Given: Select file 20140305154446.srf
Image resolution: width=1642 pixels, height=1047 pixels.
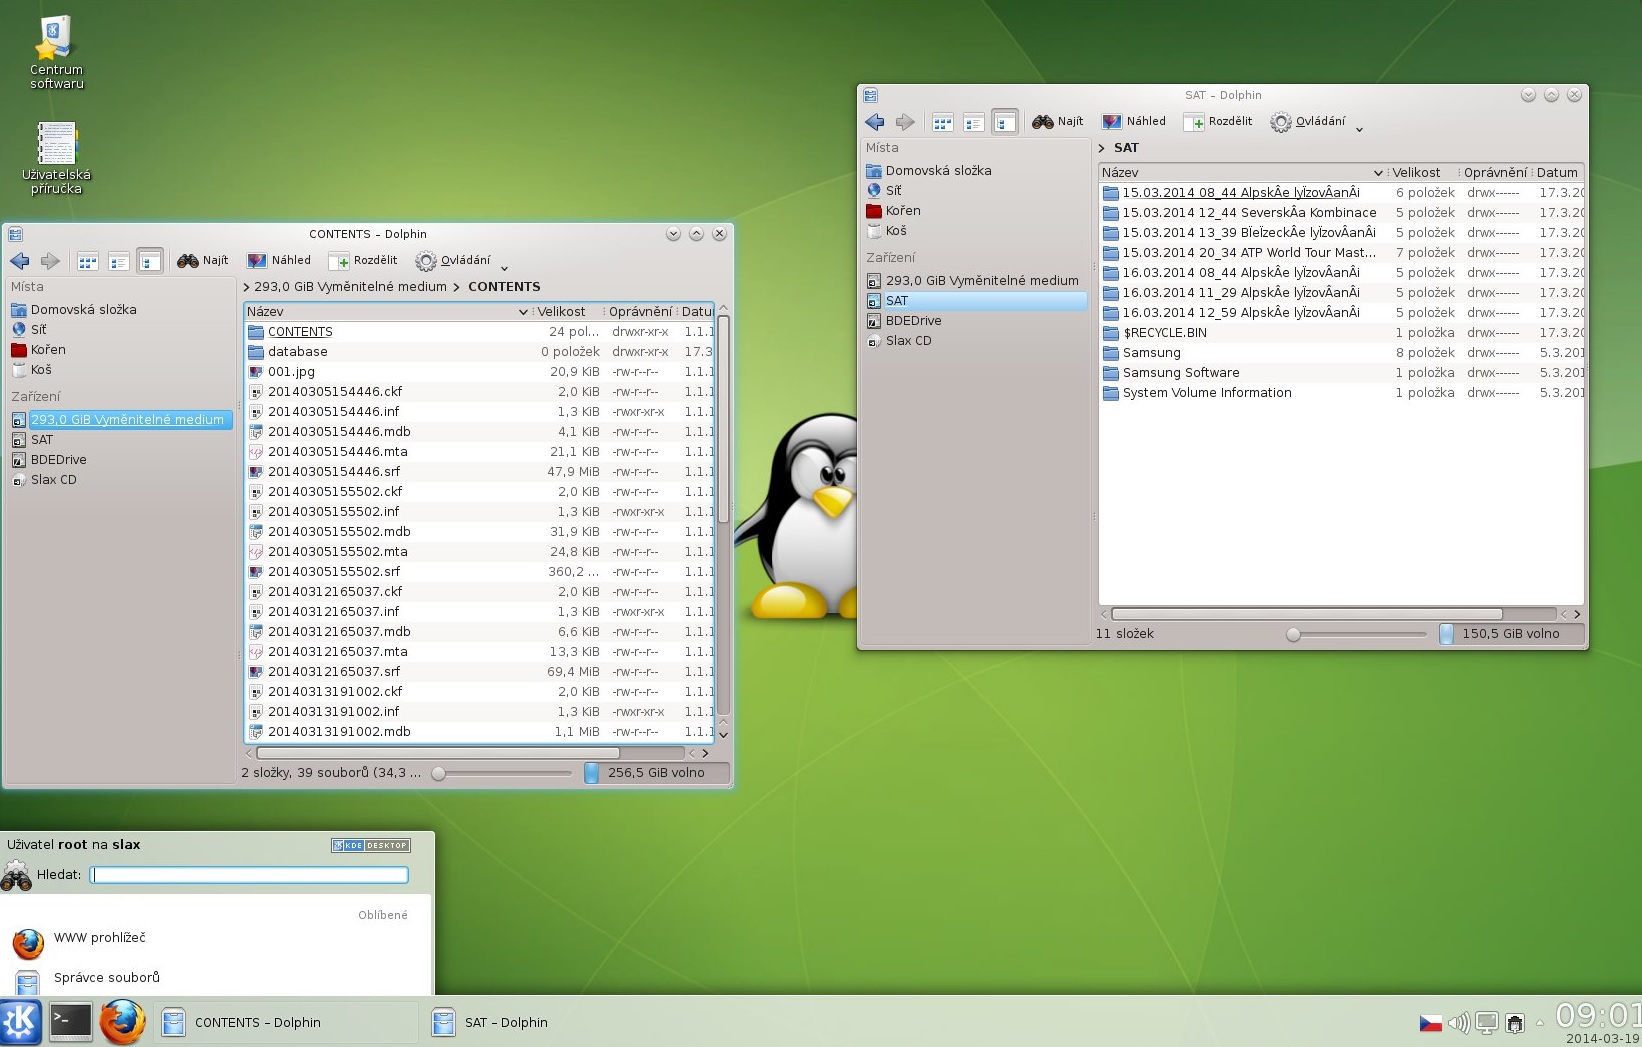Looking at the screenshot, I should pos(334,472).
